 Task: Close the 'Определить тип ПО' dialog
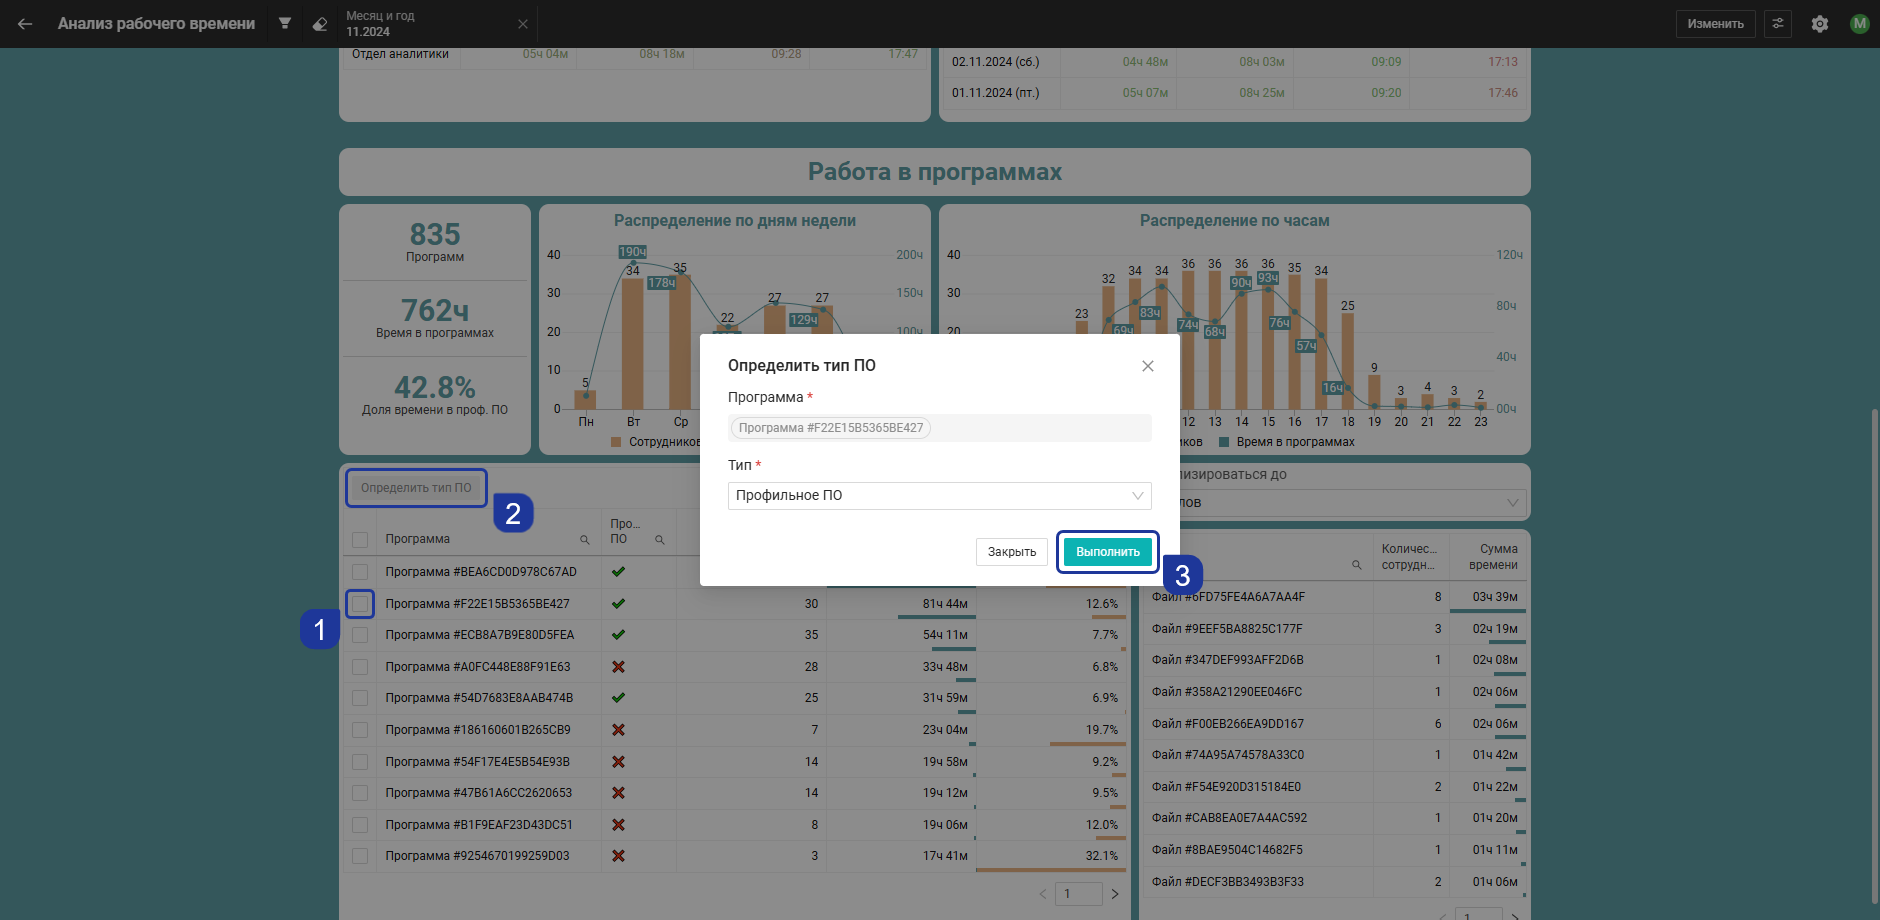pyautogui.click(x=1148, y=366)
